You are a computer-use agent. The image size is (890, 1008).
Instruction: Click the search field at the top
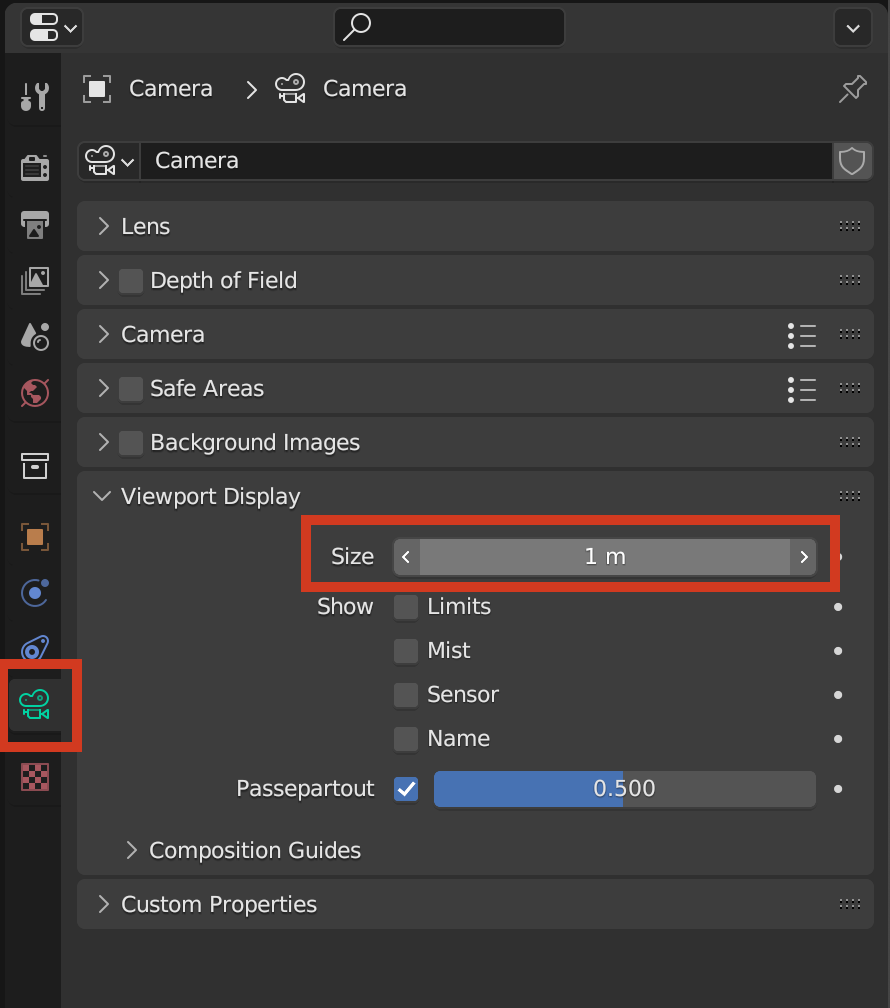coord(448,27)
